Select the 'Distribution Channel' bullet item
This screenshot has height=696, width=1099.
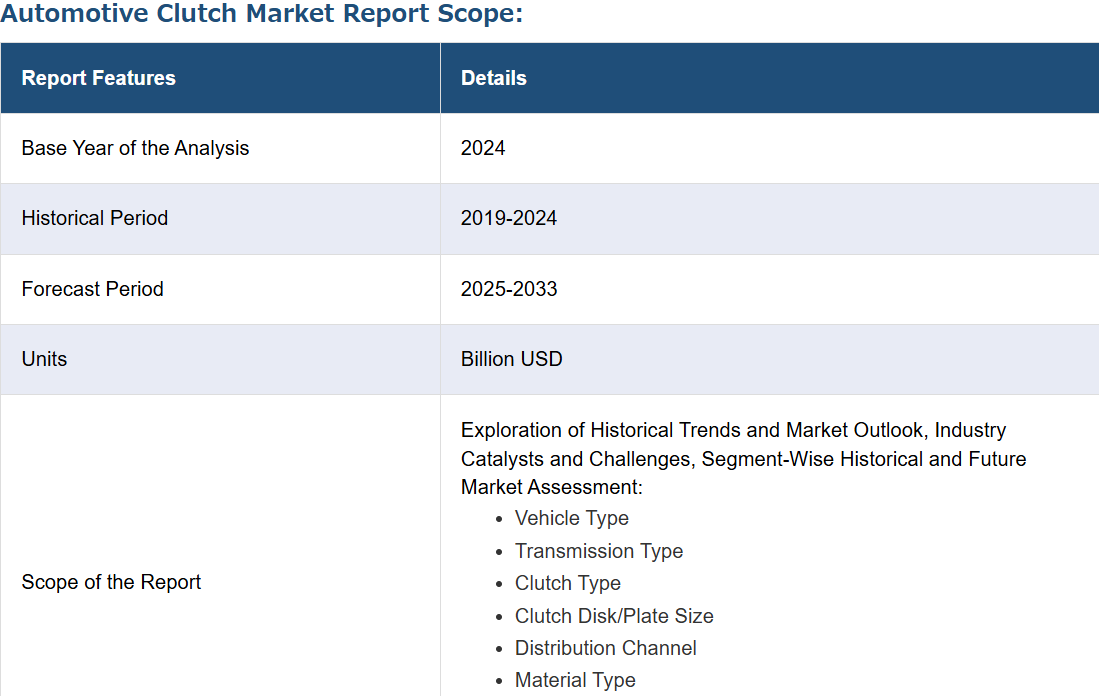click(606, 648)
